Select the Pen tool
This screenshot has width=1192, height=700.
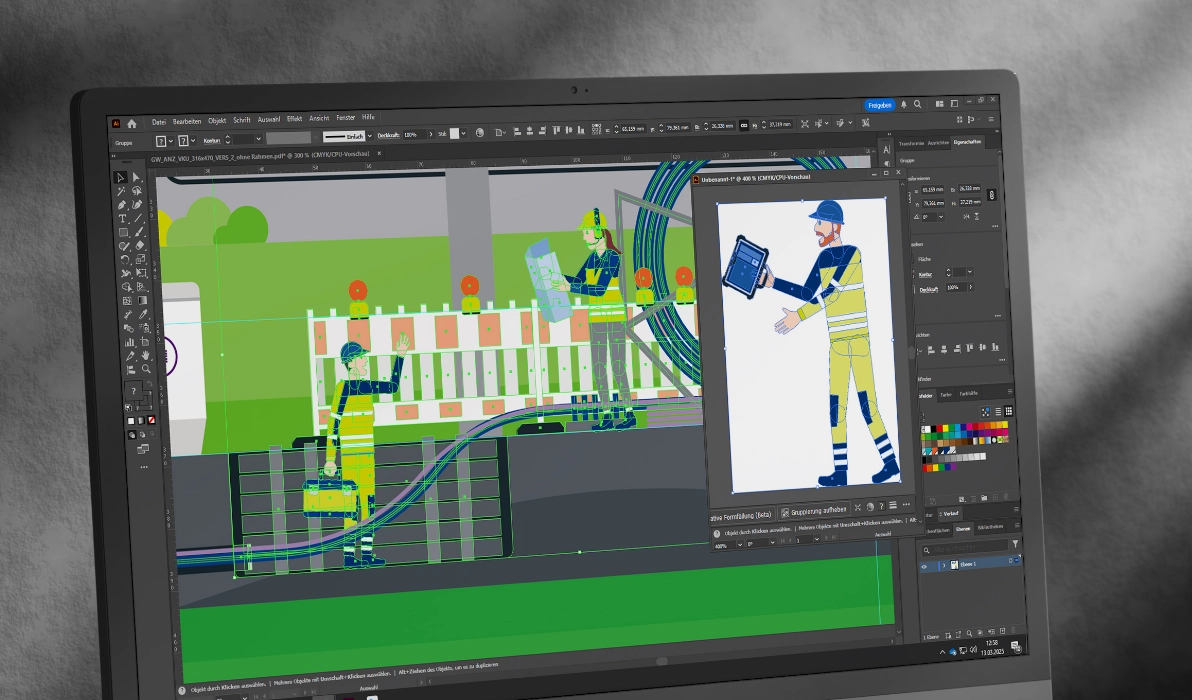[x=122, y=204]
